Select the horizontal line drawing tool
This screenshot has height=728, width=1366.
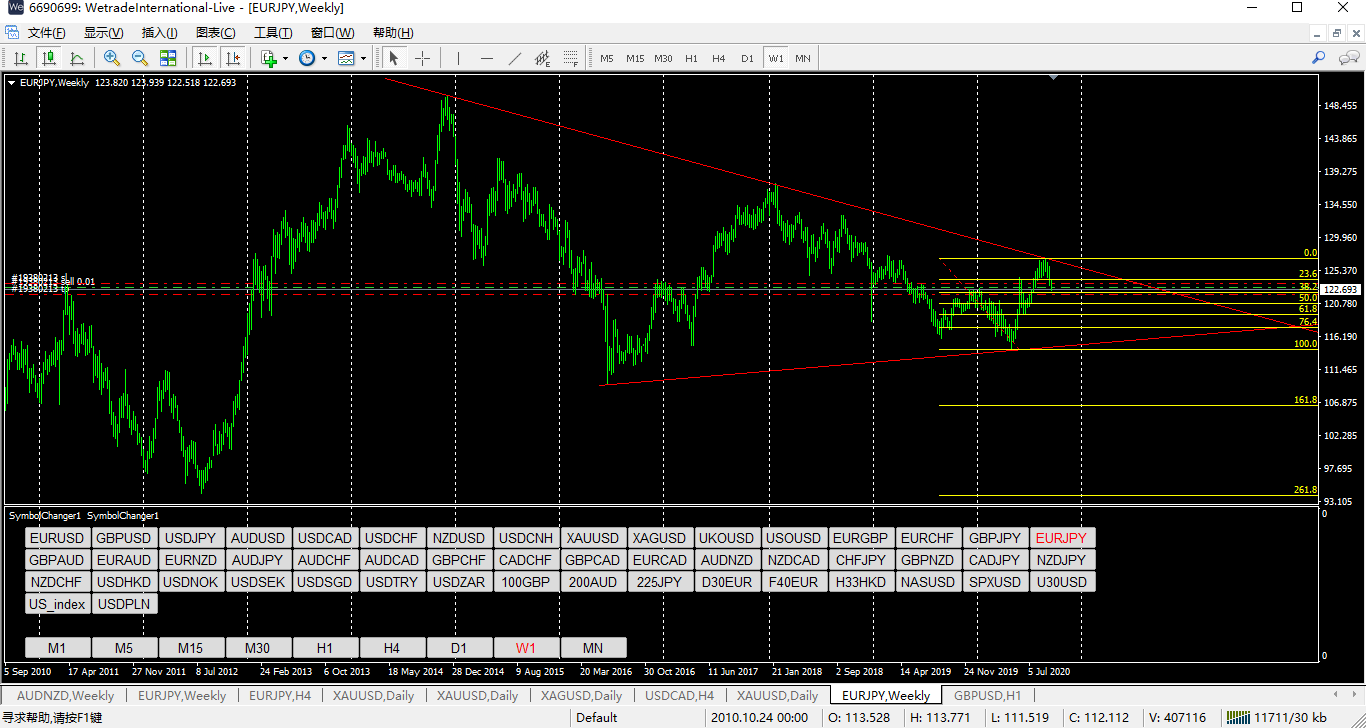tap(487, 58)
